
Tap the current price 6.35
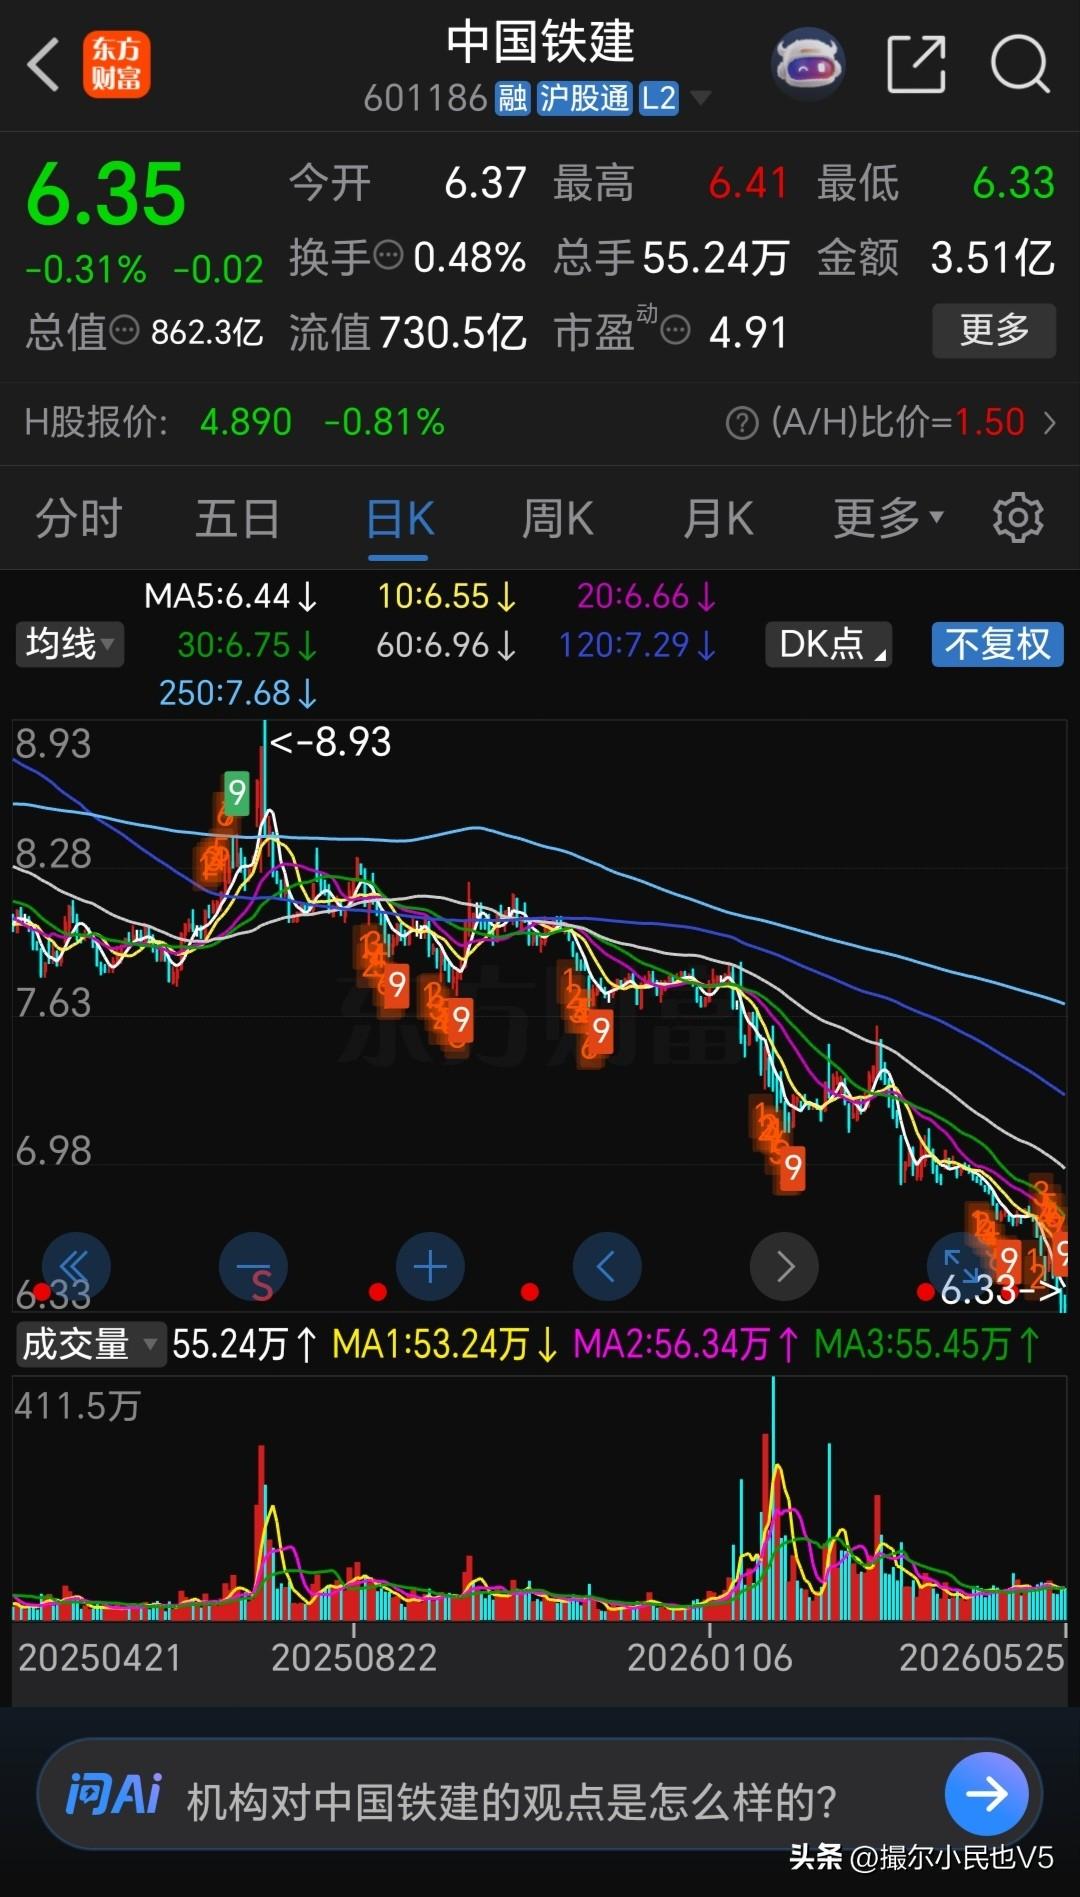[106, 194]
